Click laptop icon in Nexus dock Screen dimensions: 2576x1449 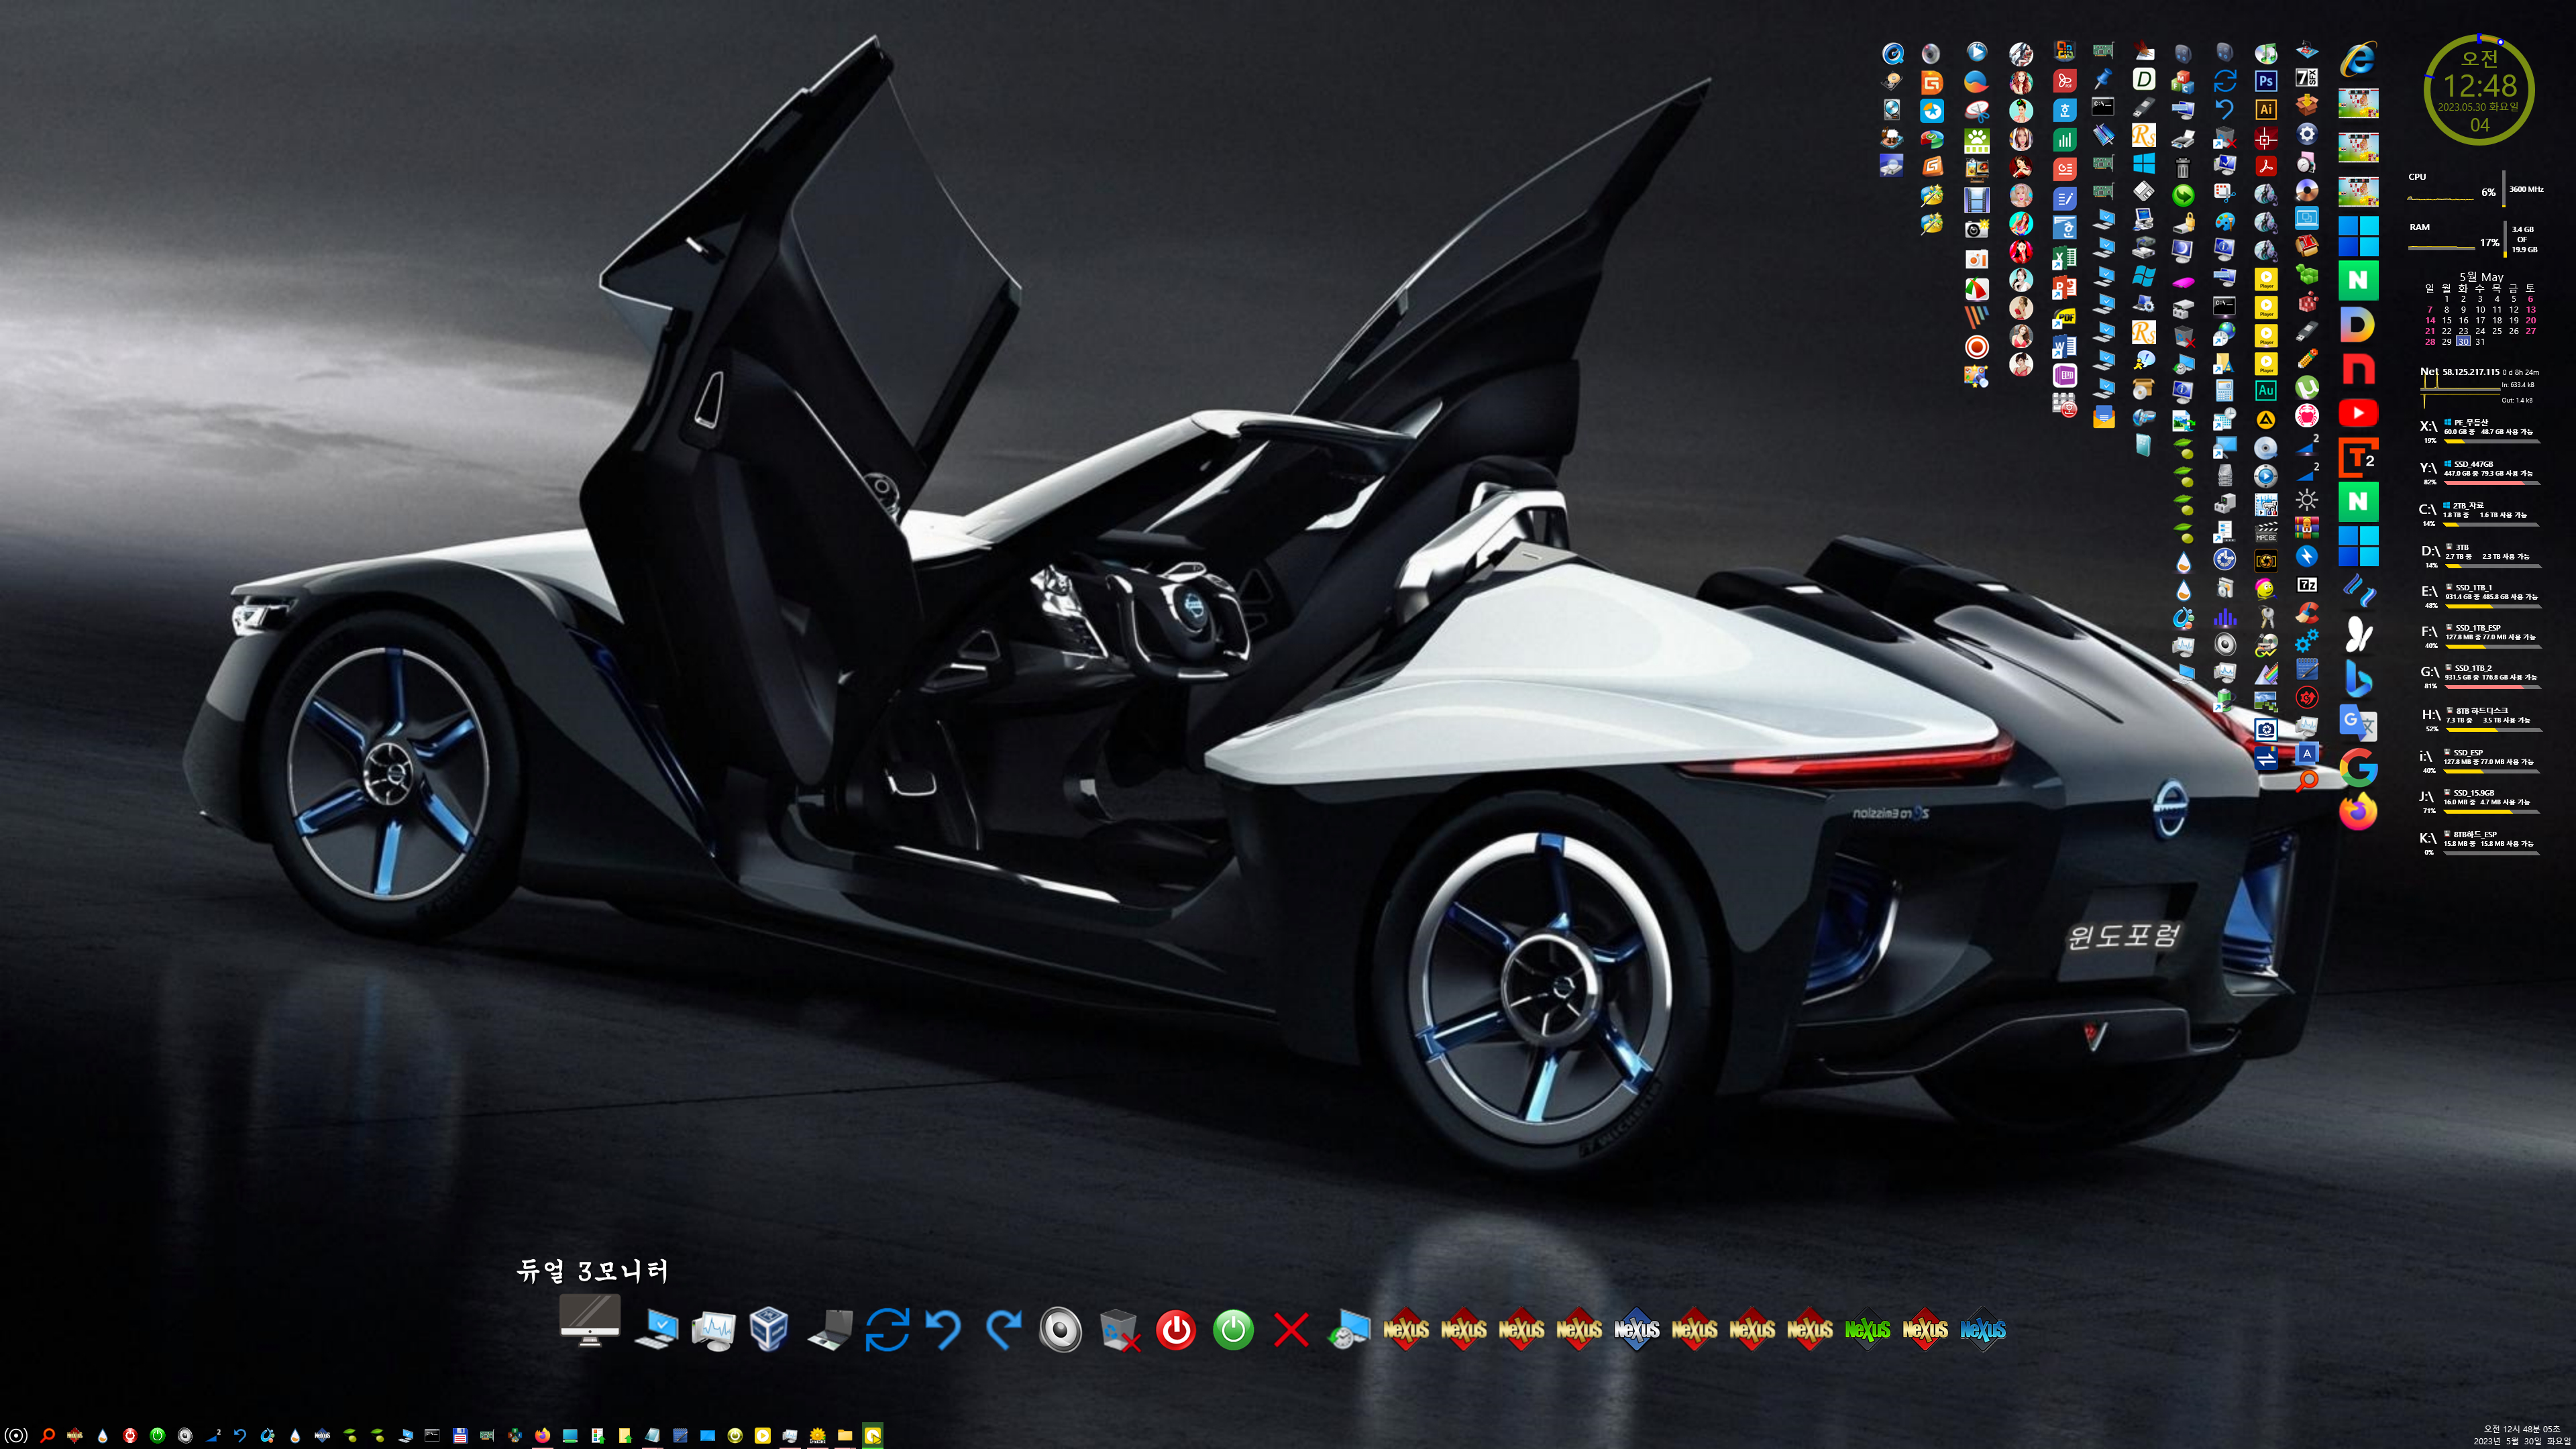coord(830,1330)
